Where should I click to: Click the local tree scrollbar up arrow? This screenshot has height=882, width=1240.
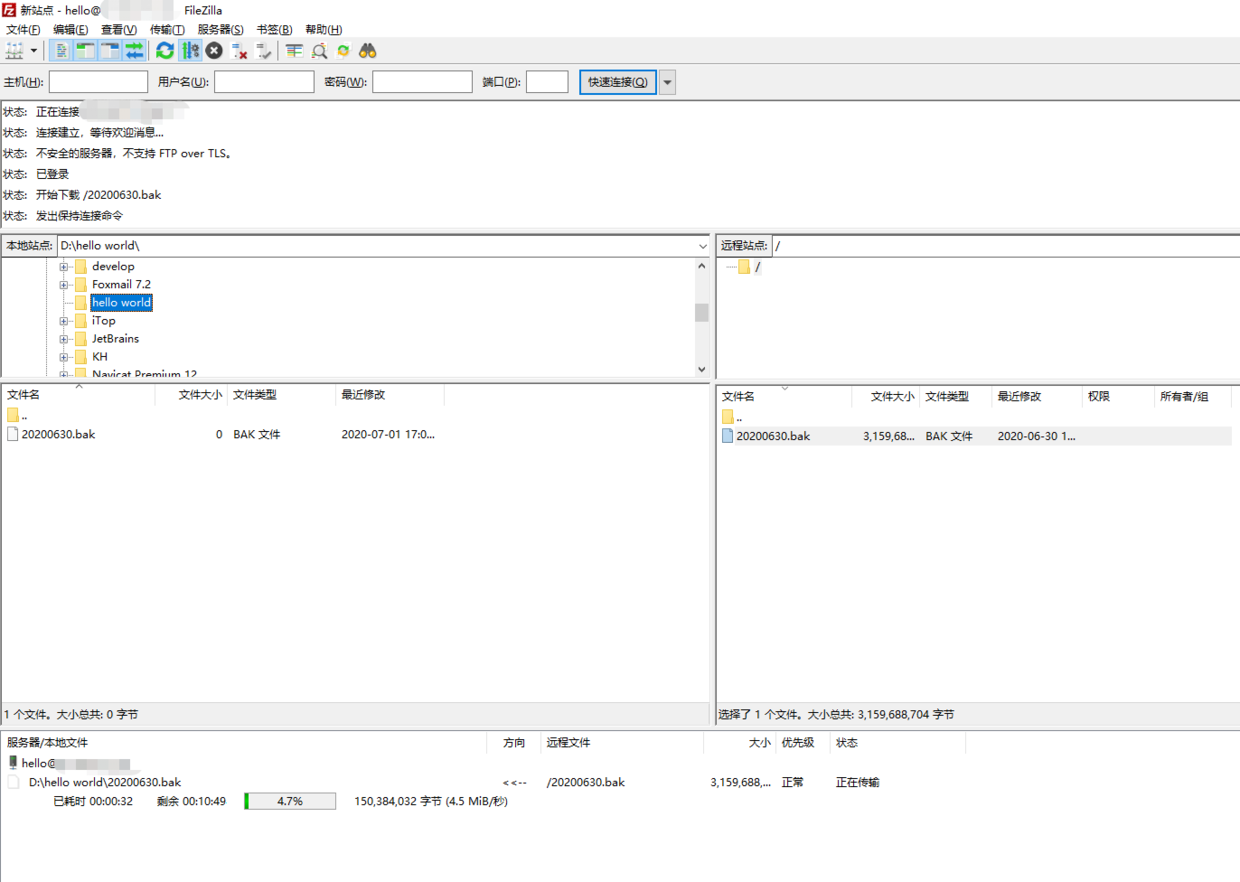coord(702,266)
